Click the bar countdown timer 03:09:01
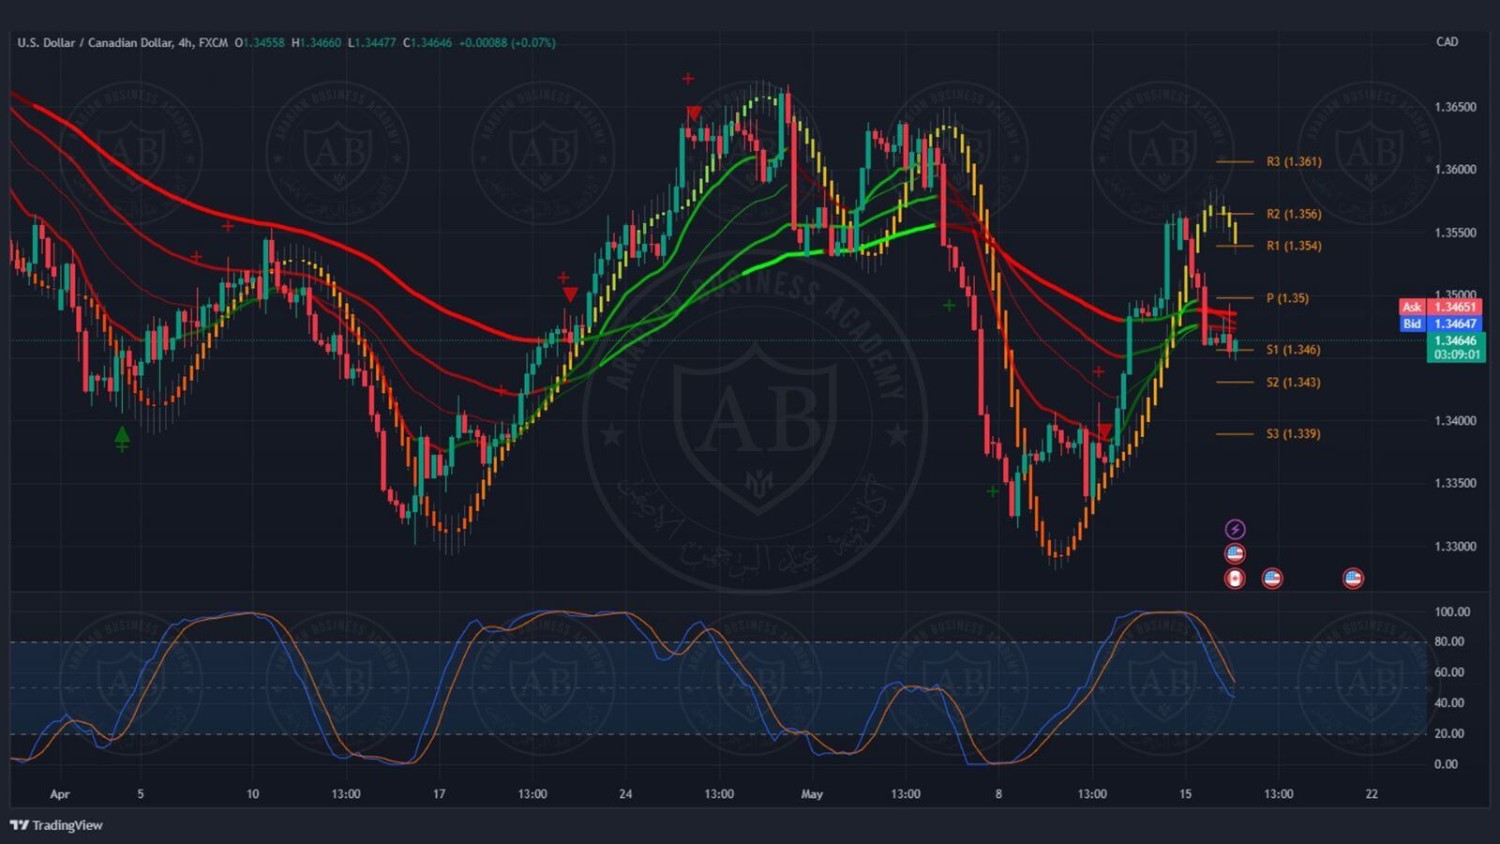Screen dimensions: 1500x844 click(x=1456, y=355)
